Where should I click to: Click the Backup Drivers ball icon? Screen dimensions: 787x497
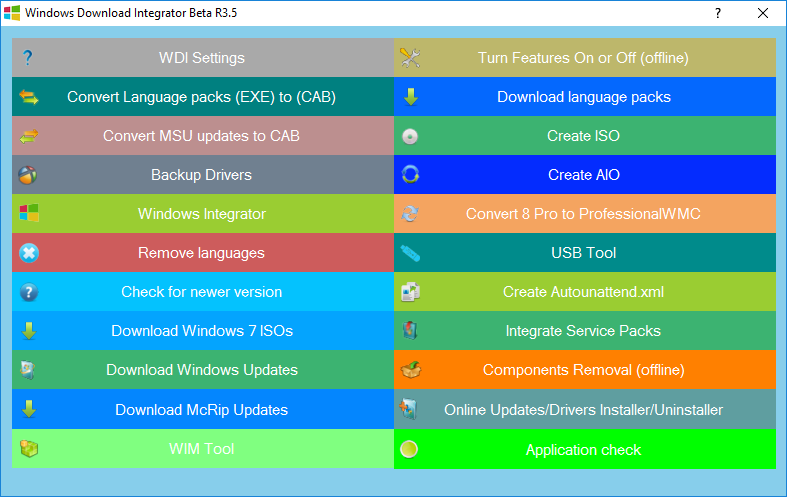point(28,175)
